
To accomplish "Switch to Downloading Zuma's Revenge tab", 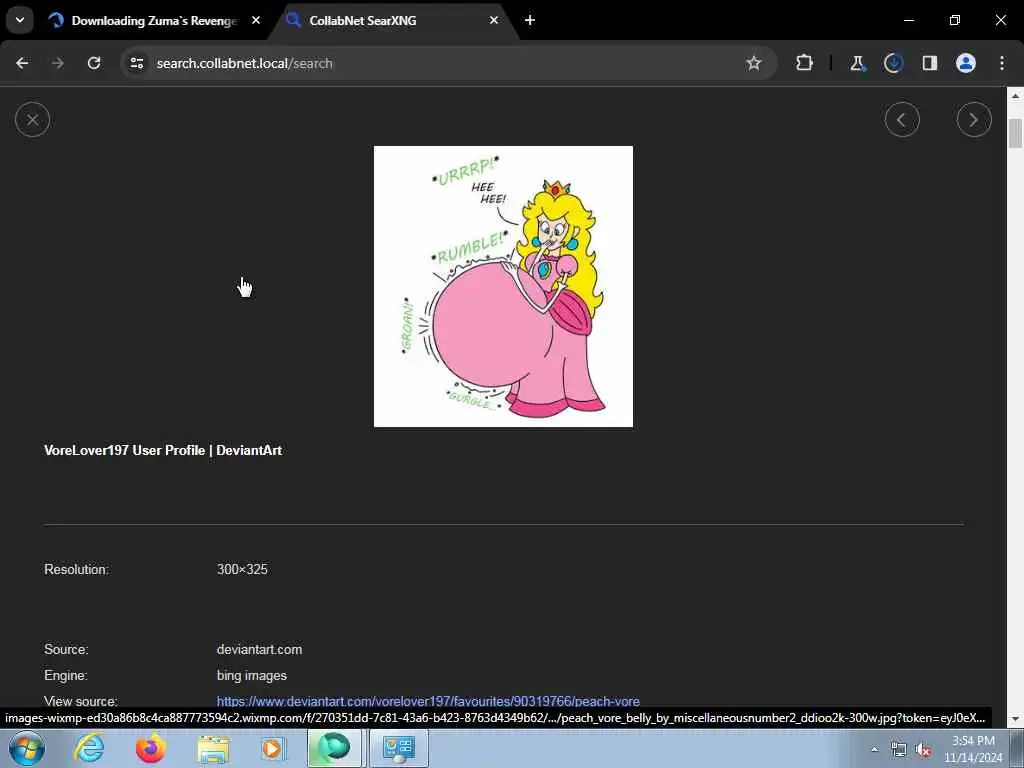I will (154, 21).
